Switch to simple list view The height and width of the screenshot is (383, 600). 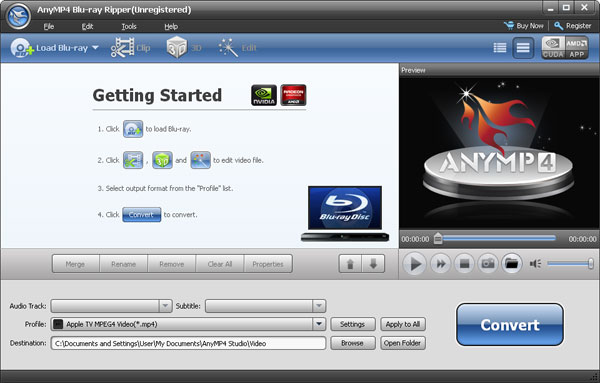pos(523,48)
